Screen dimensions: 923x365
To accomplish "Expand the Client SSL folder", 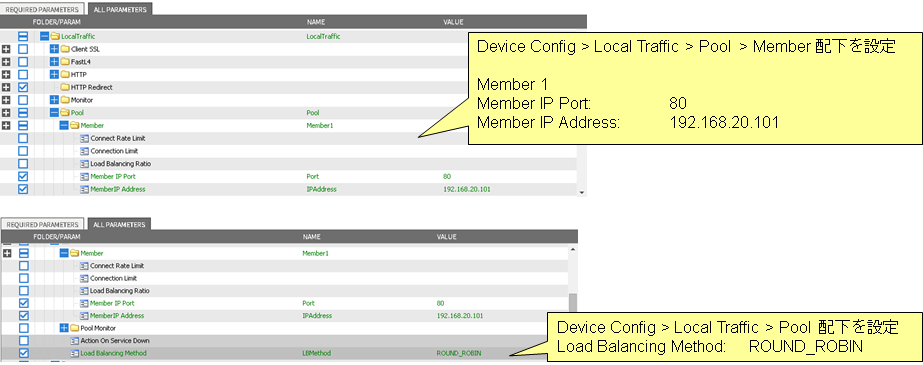I will pyautogui.click(x=54, y=49).
